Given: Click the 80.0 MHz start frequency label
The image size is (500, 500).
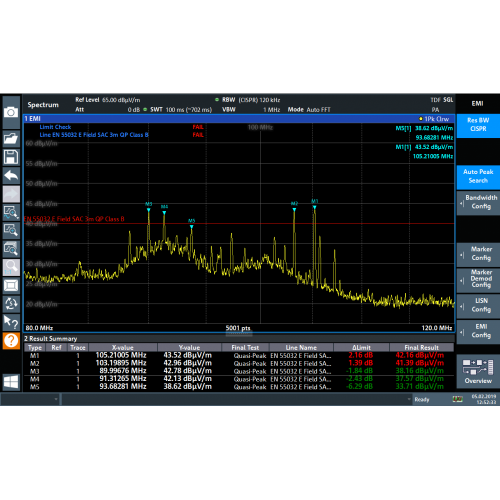Looking at the screenshot, I should [x=39, y=328].
